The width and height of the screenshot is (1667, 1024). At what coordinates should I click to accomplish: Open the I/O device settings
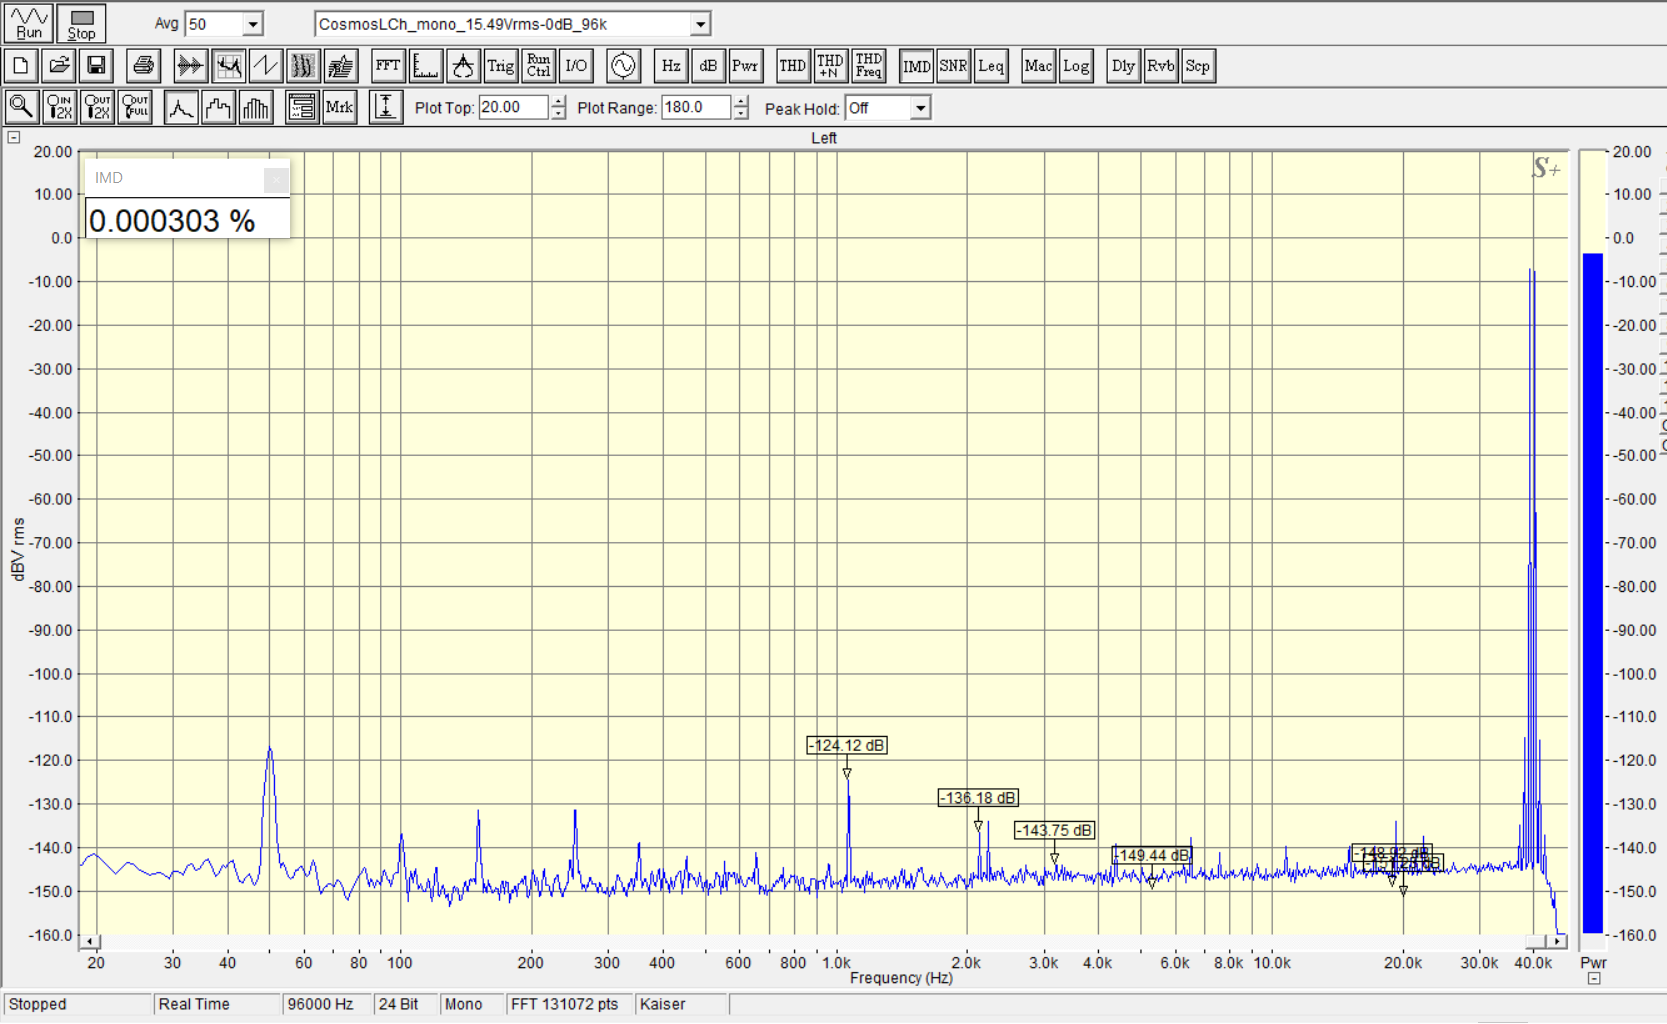[x=576, y=66]
